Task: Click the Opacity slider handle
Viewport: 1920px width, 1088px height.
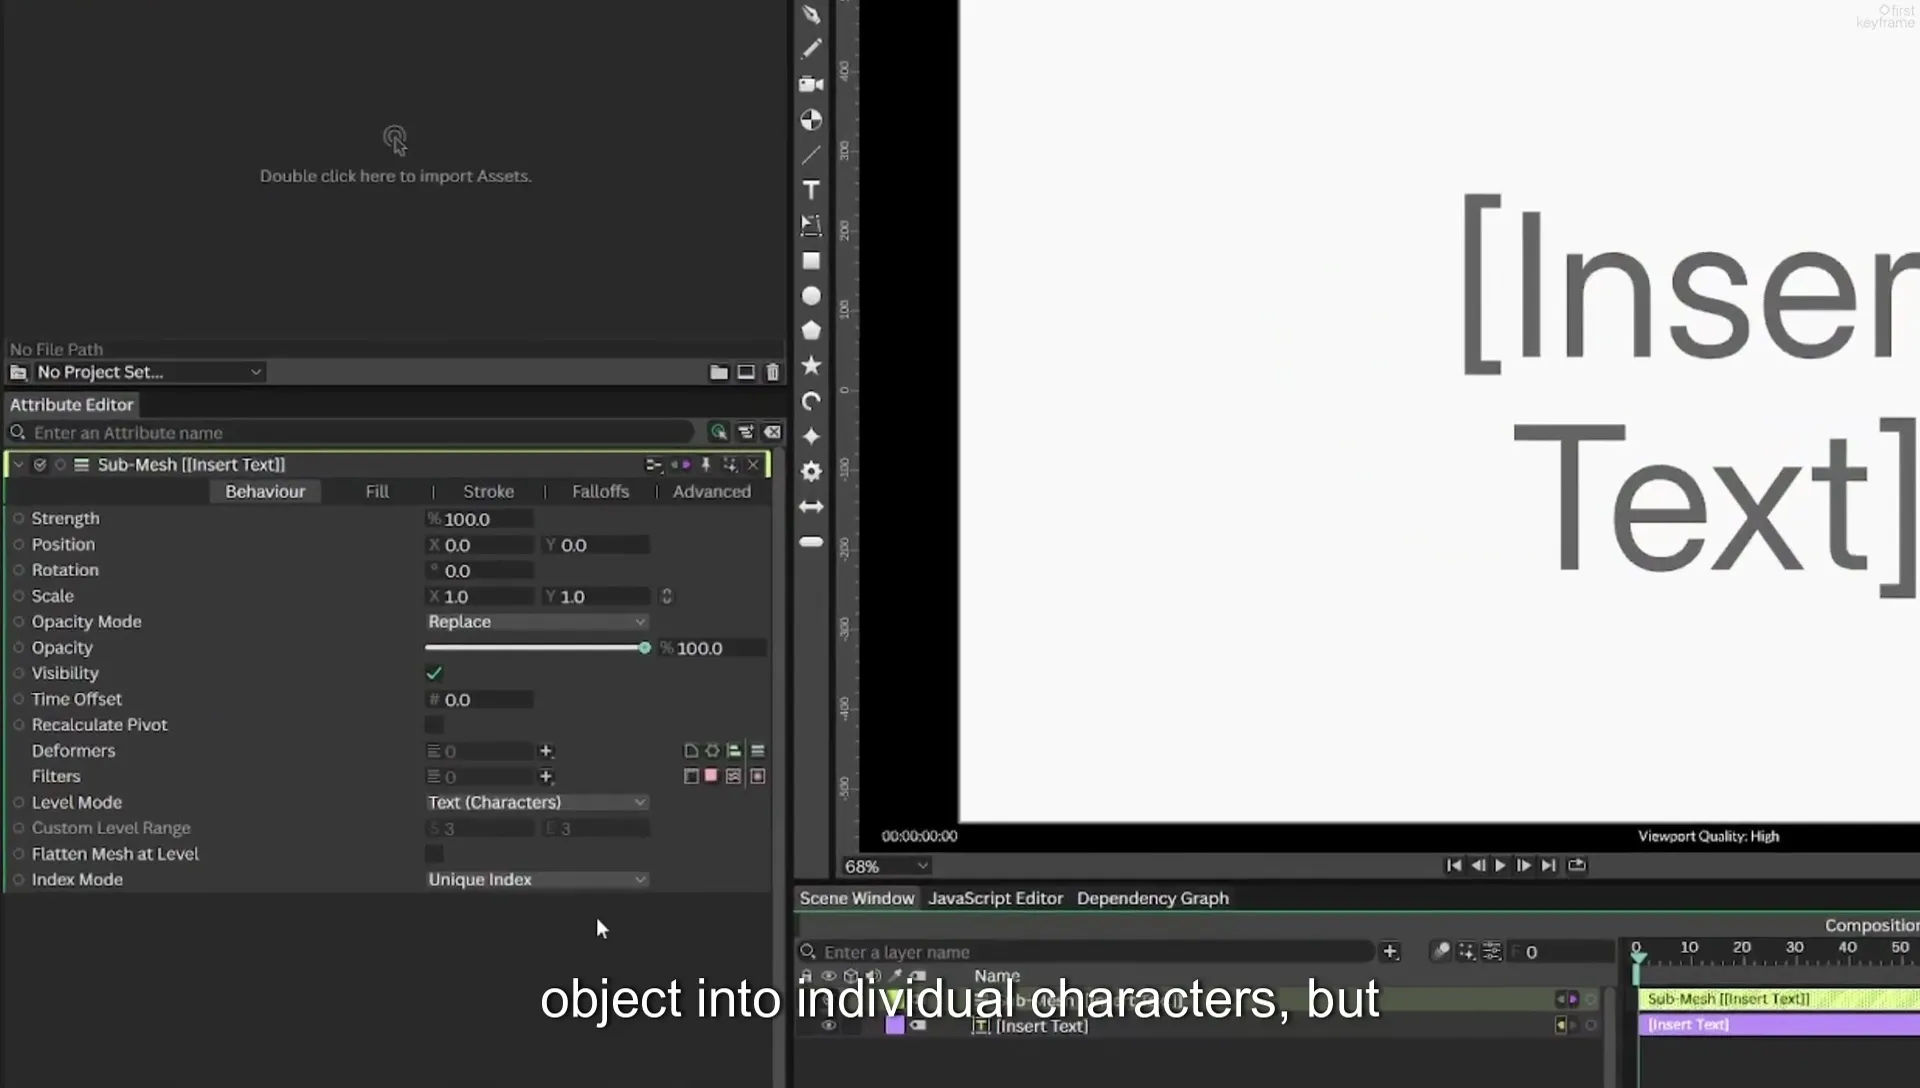Action: point(645,648)
